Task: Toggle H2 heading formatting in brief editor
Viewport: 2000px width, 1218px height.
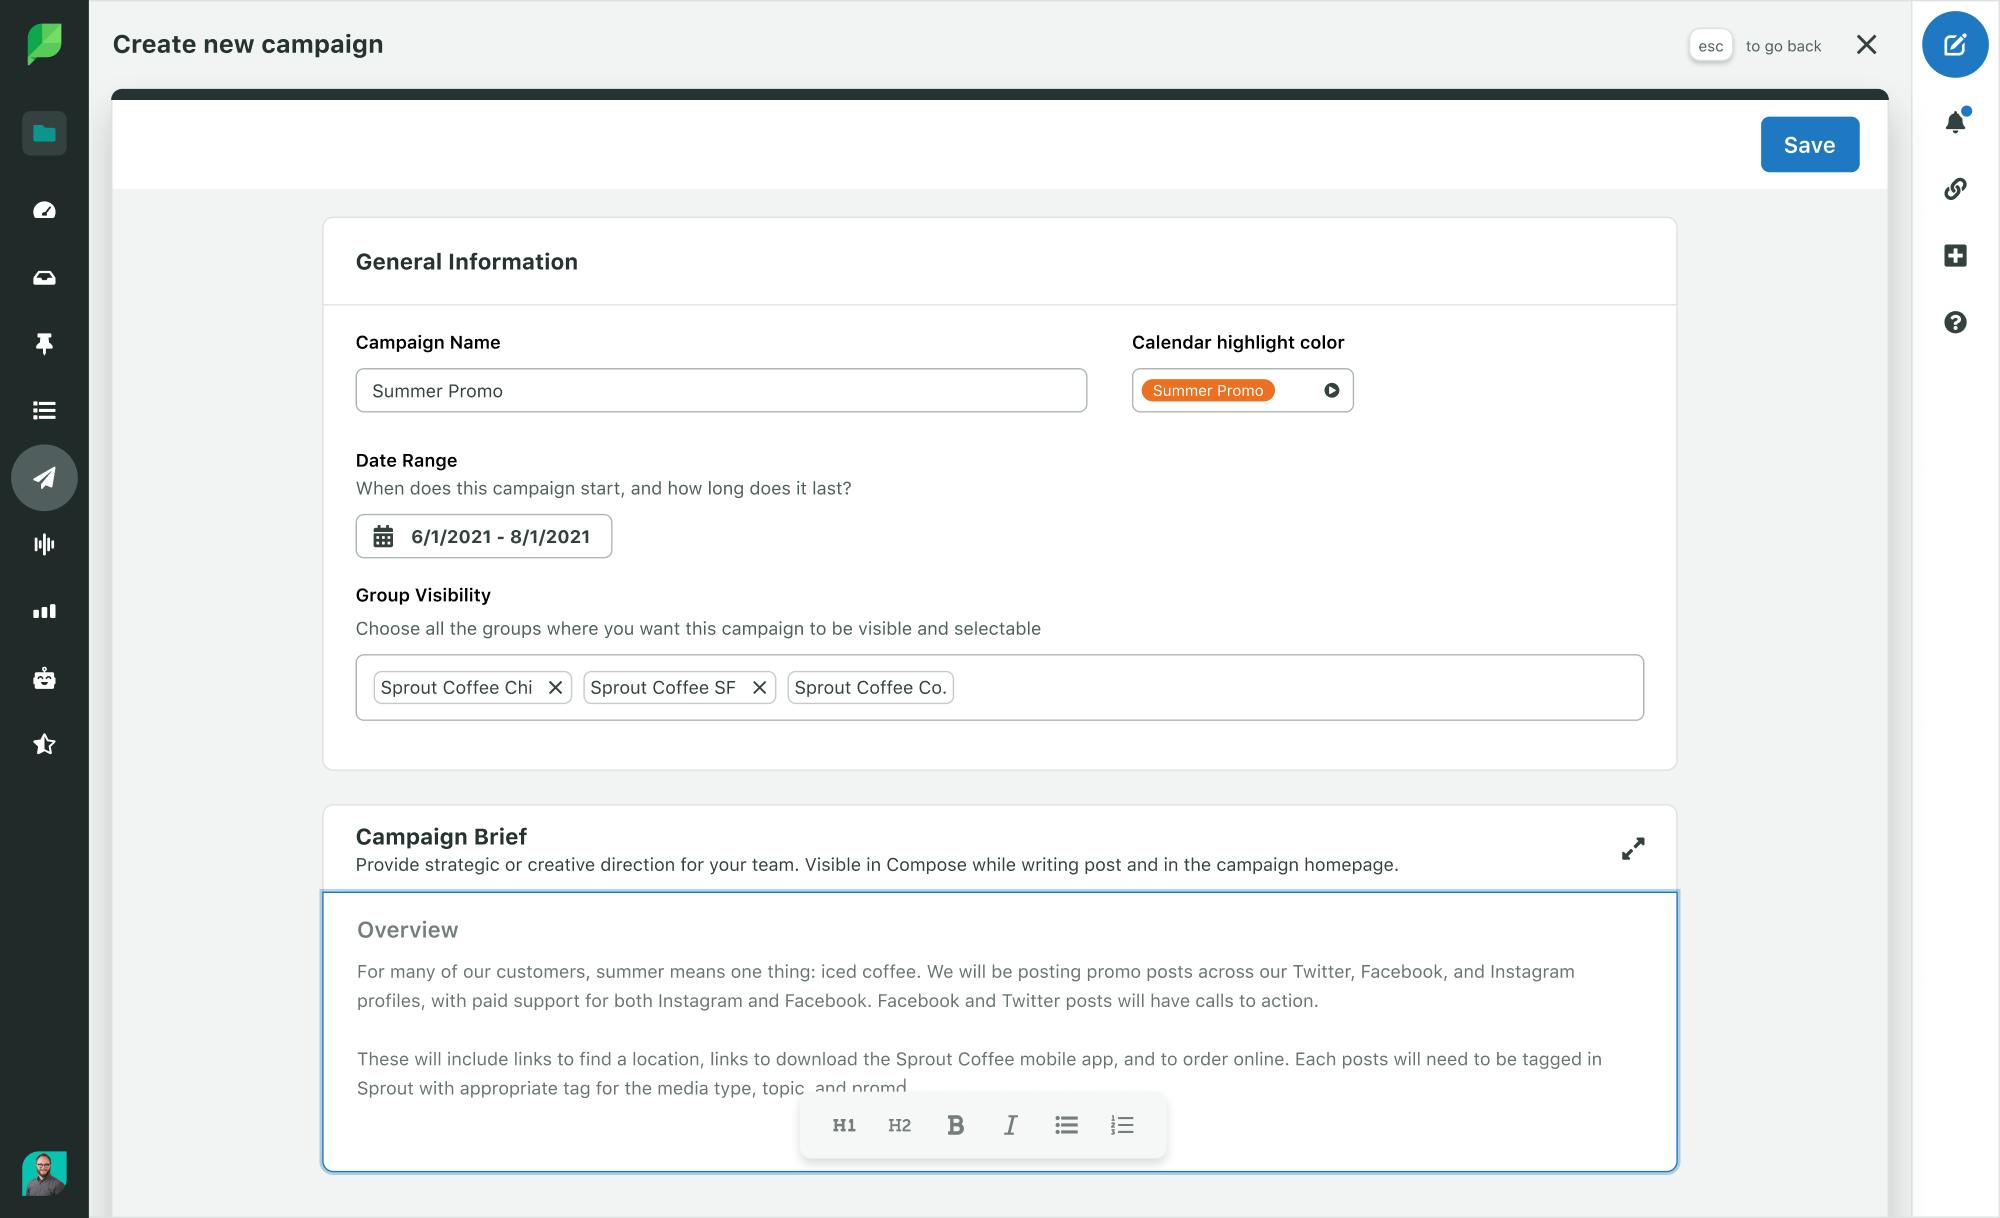Action: (899, 1125)
